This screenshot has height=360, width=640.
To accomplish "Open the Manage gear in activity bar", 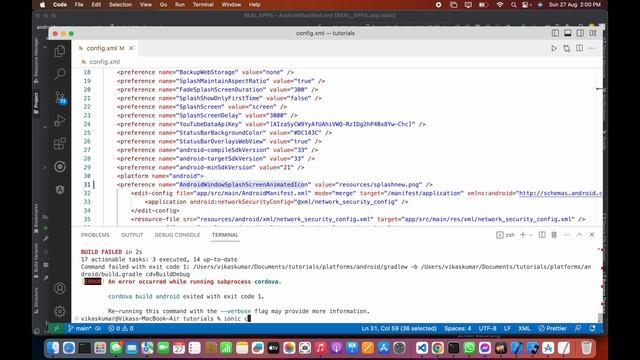I will (x=60, y=311).
